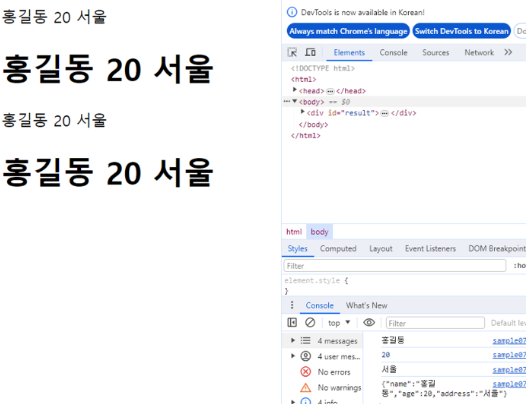Click the head element ellipsis badge
Viewport: 526px width, 404px height.
click(x=330, y=91)
